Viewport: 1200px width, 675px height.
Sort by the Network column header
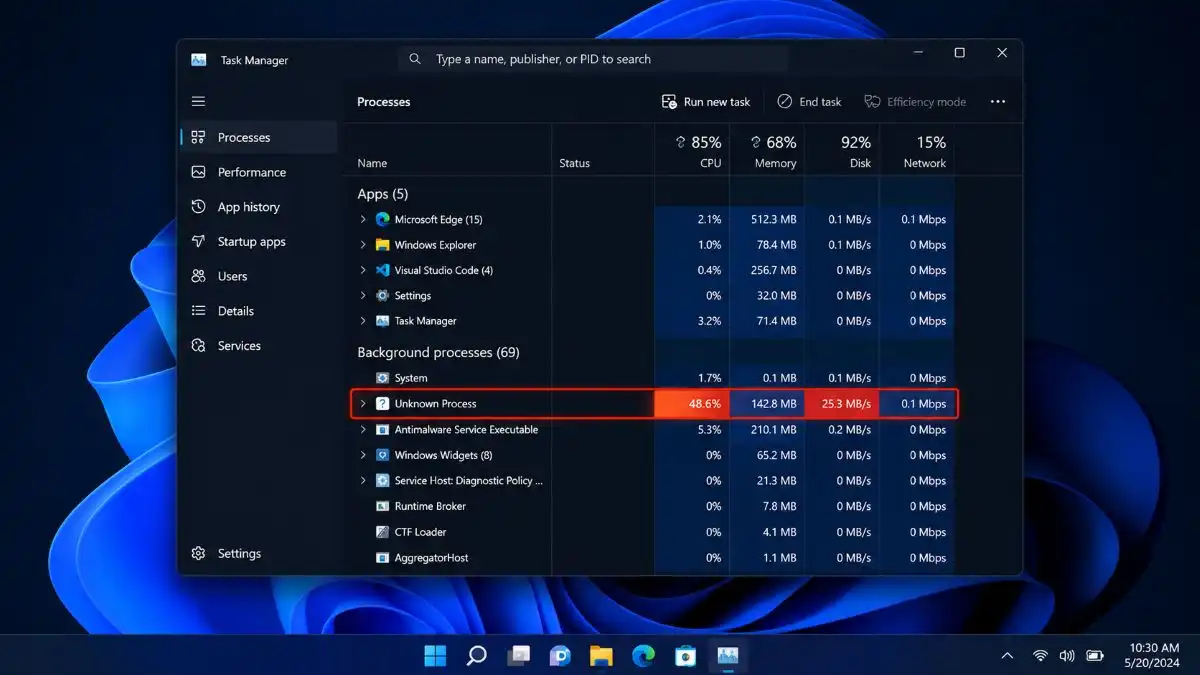[917, 151]
